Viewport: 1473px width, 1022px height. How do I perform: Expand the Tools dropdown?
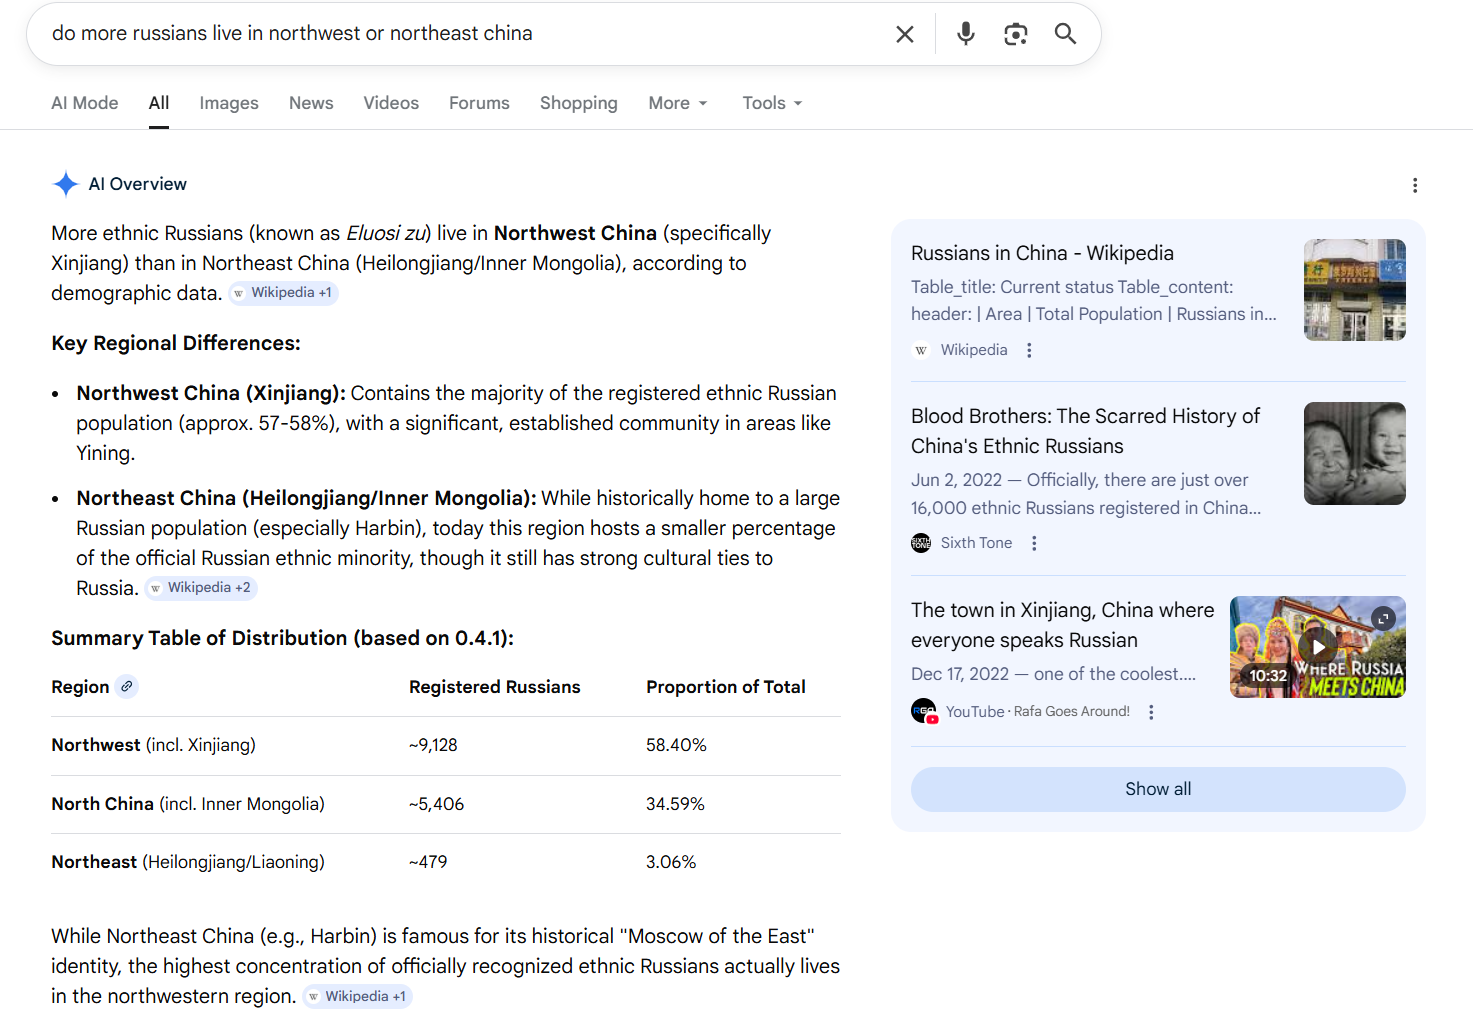tap(771, 103)
